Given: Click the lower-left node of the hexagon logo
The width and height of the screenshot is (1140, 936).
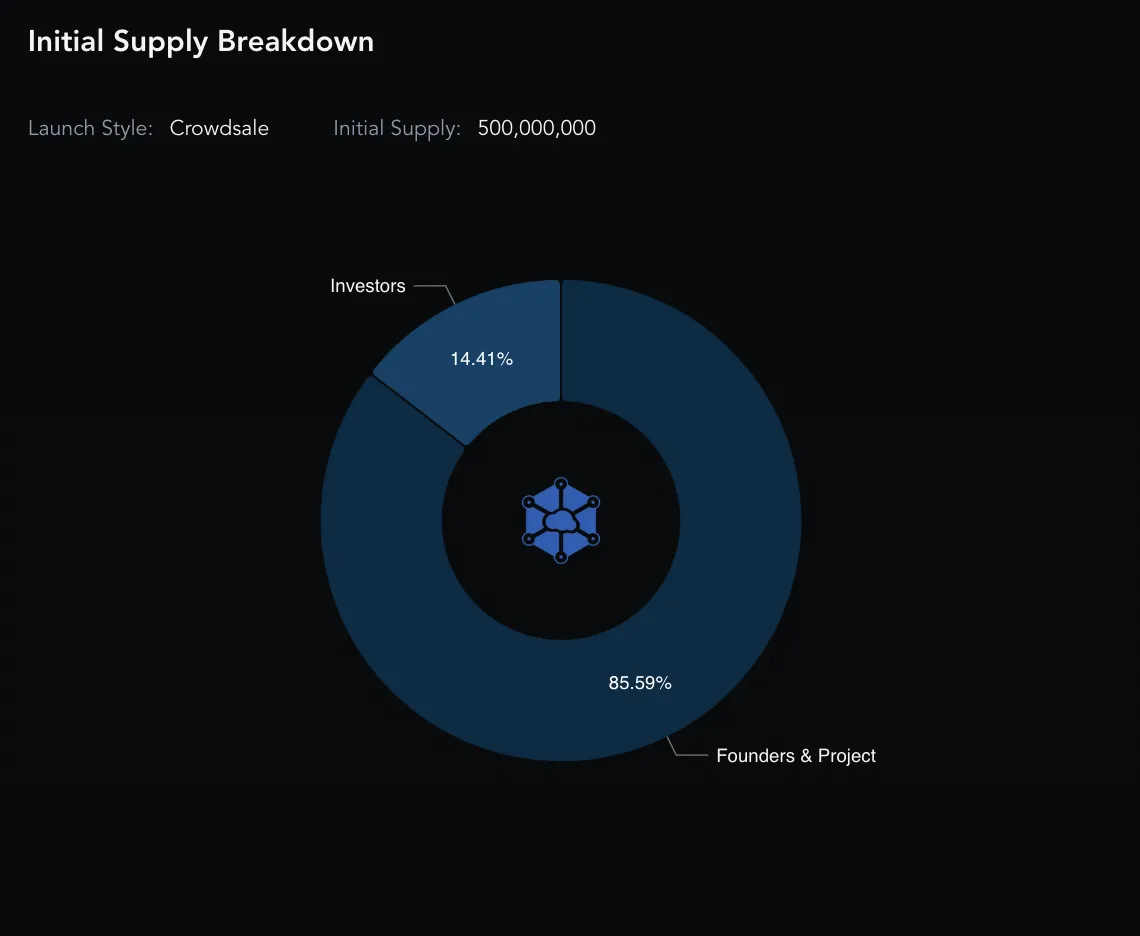Looking at the screenshot, I should (529, 539).
